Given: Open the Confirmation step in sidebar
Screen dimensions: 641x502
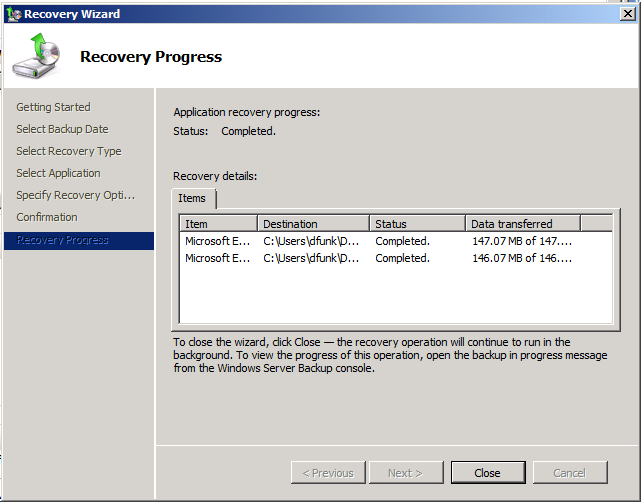Looking at the screenshot, I should [47, 217].
